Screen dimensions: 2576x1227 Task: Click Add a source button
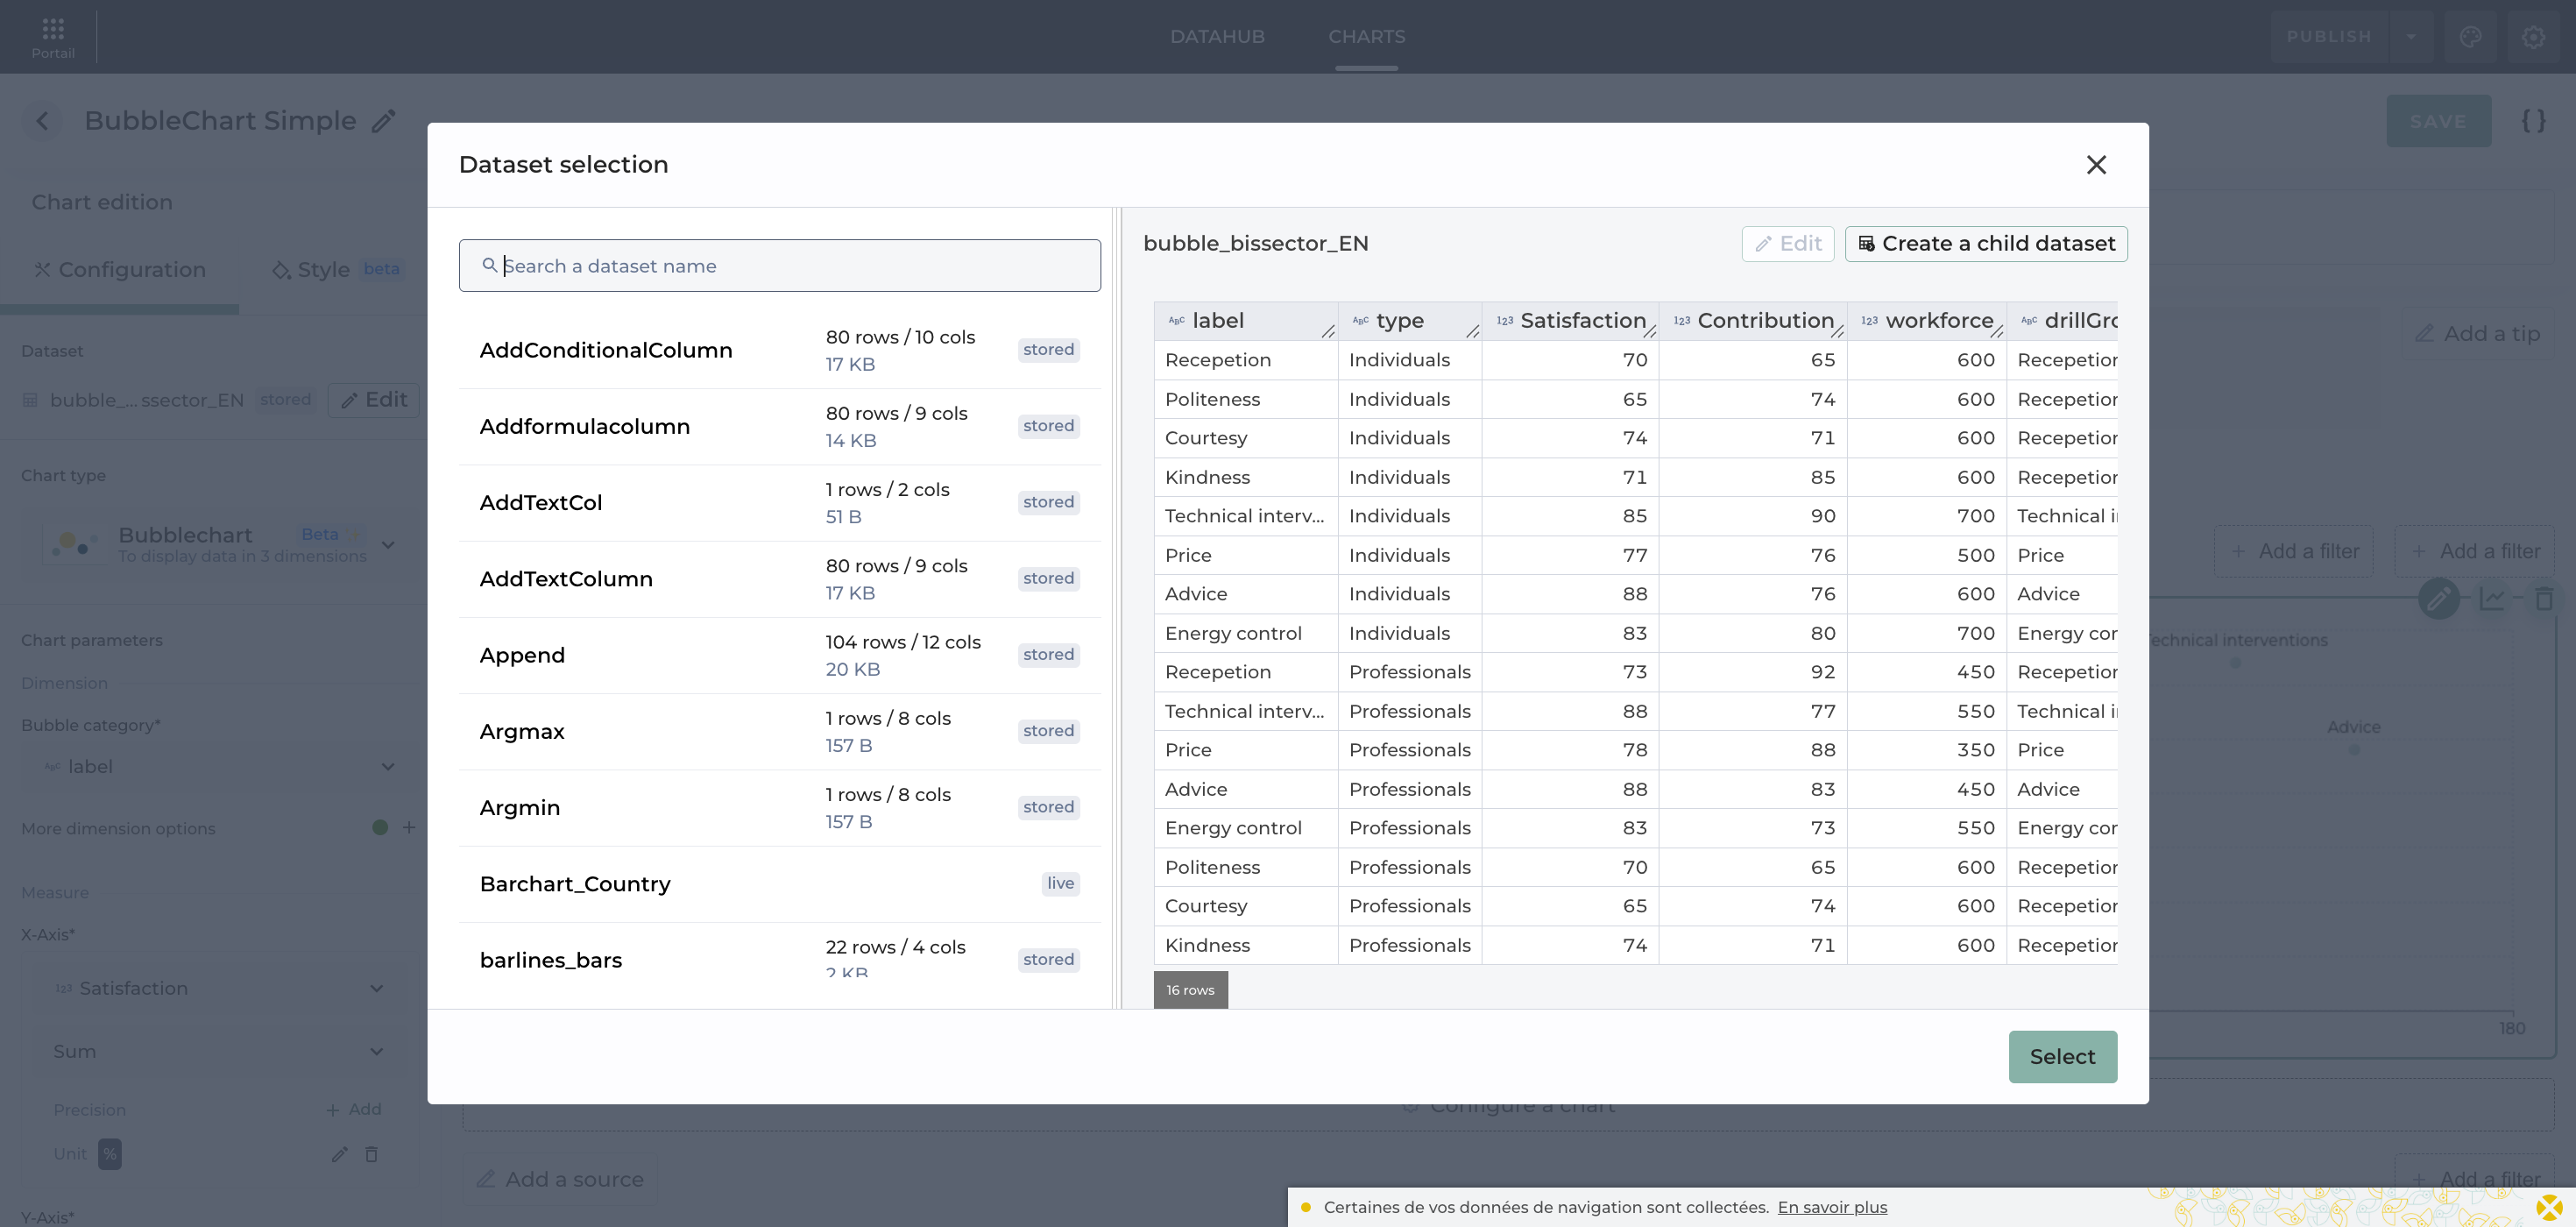tap(560, 1180)
